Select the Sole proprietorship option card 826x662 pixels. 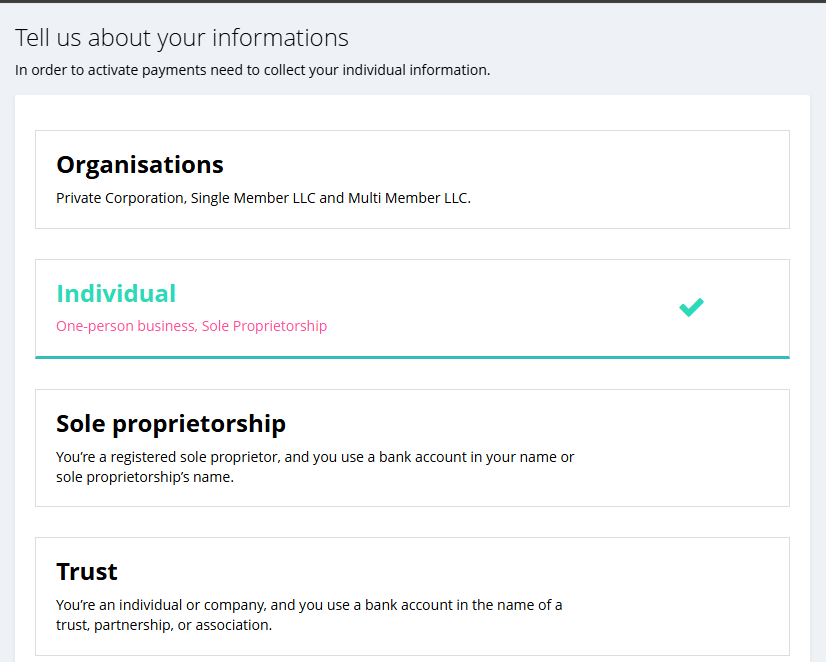point(412,448)
